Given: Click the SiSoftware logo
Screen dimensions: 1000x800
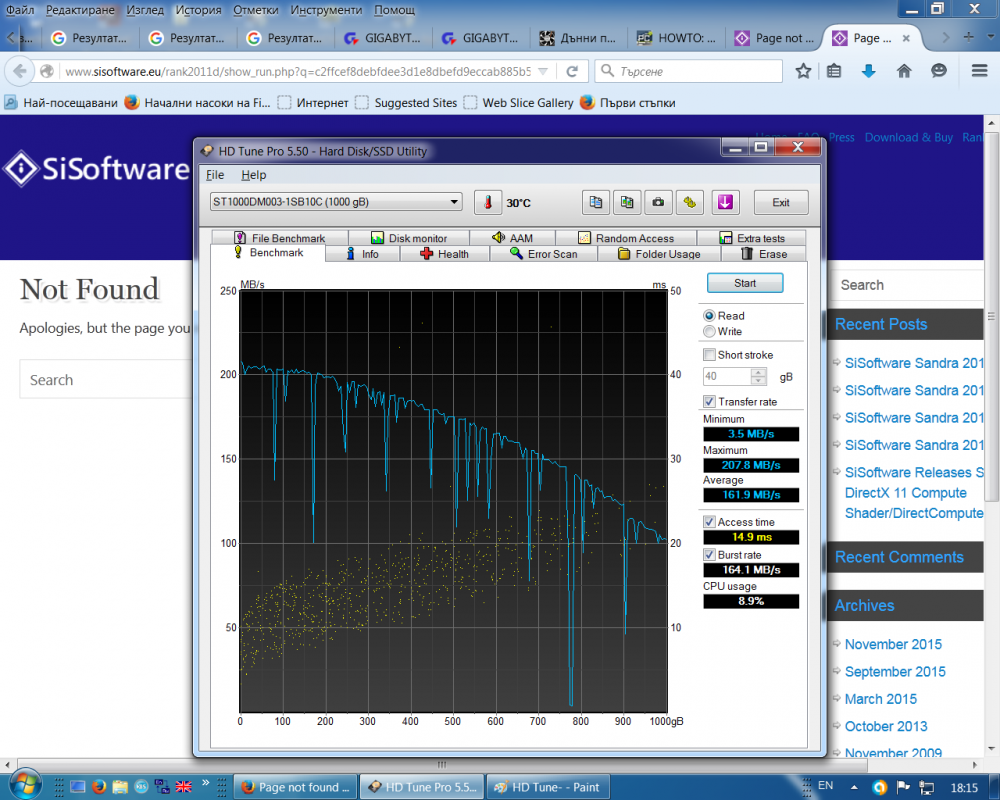Looking at the screenshot, I should pyautogui.click(x=96, y=169).
